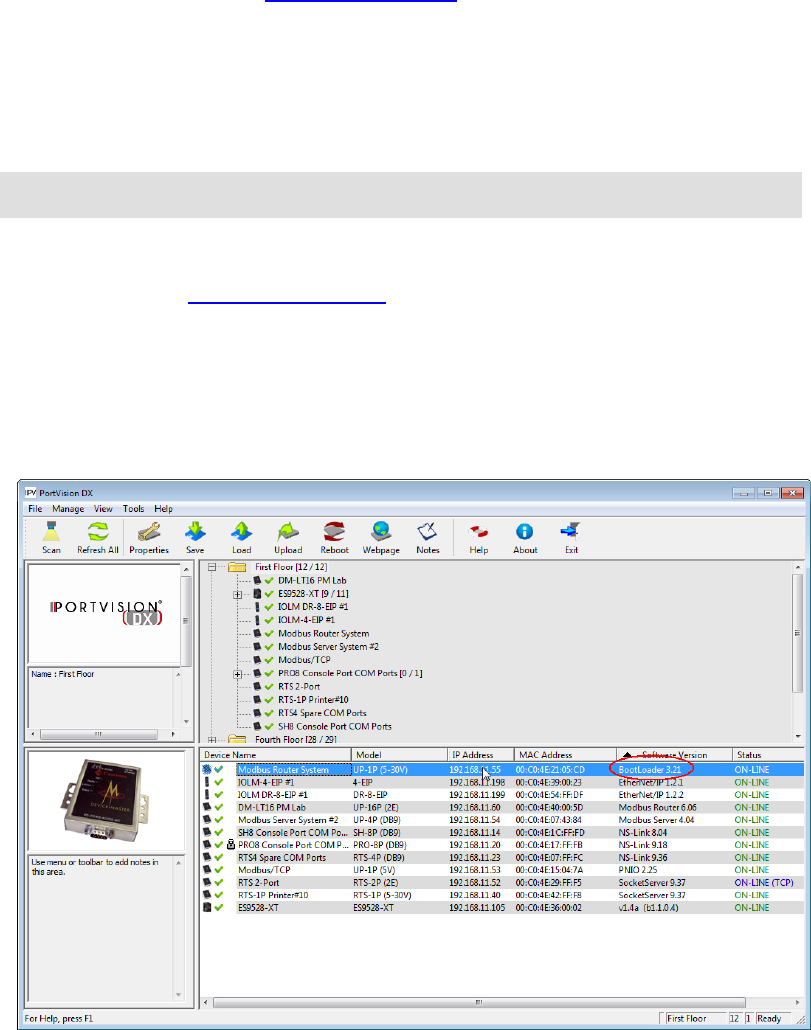The image size is (811, 1030).
Task: Open the Help menu
Action: point(164,508)
